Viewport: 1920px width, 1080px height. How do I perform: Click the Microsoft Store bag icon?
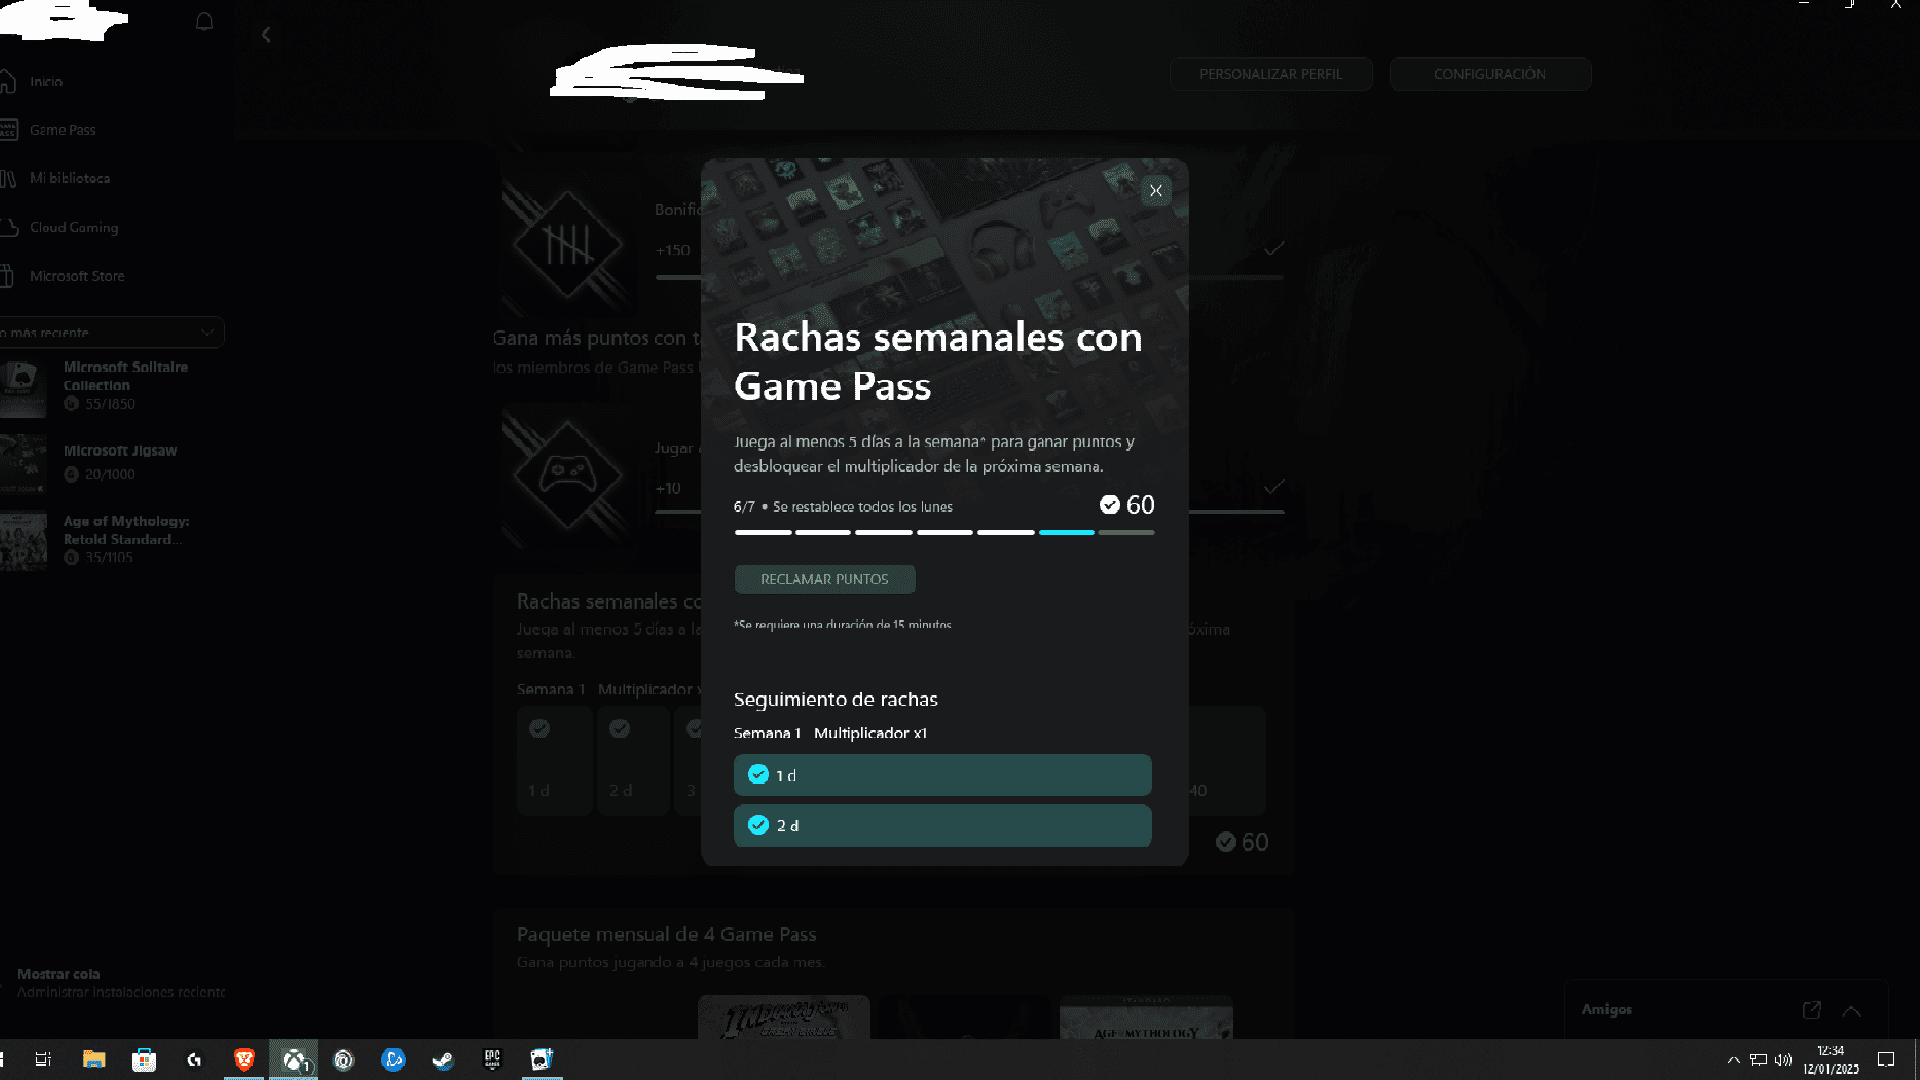click(x=8, y=276)
